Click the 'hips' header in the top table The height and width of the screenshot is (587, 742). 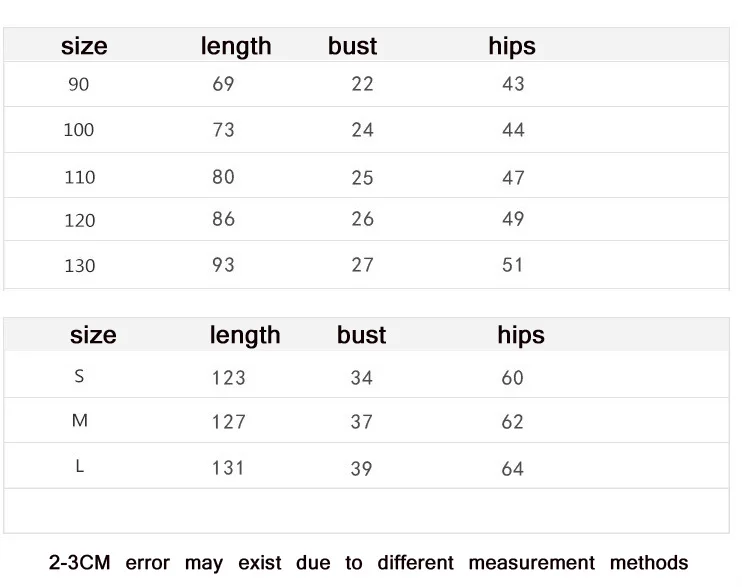(x=512, y=46)
